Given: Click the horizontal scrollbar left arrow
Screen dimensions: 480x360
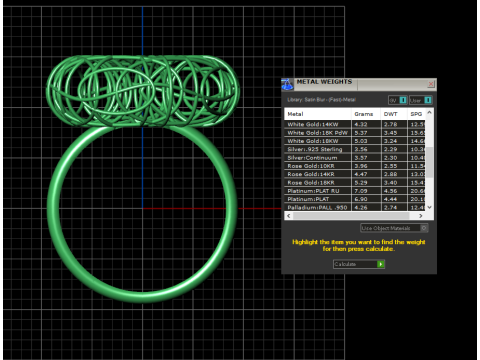Looking at the screenshot, I should pyautogui.click(x=289, y=216).
